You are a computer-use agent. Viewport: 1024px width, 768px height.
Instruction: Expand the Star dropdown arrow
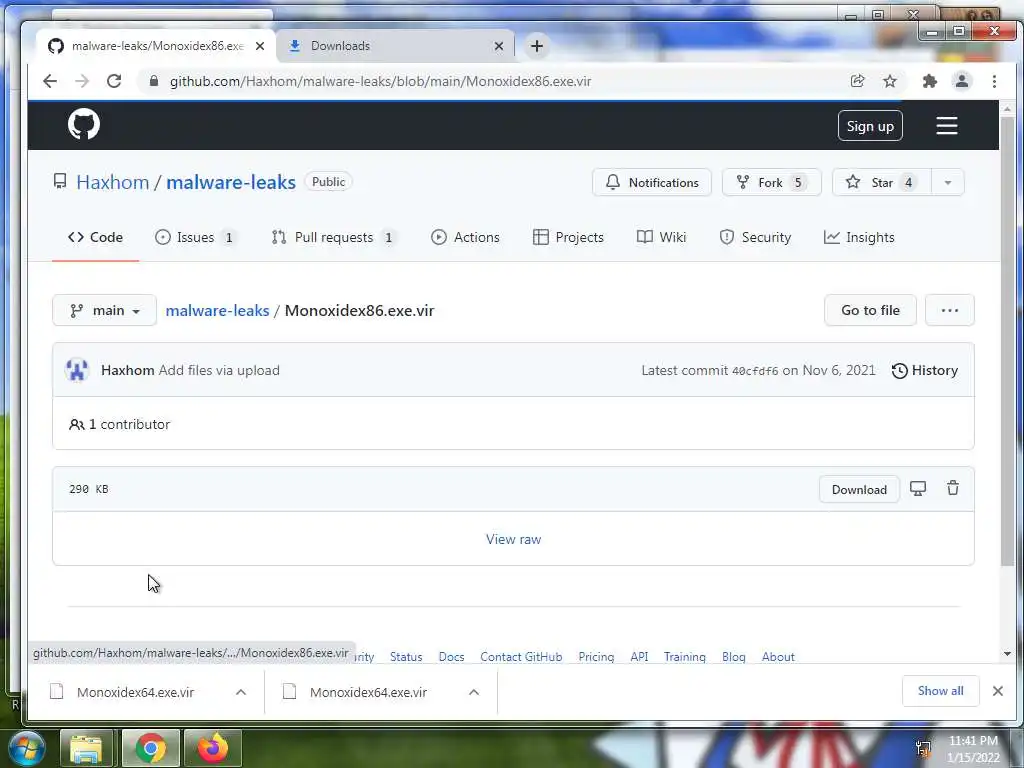pyautogui.click(x=948, y=182)
